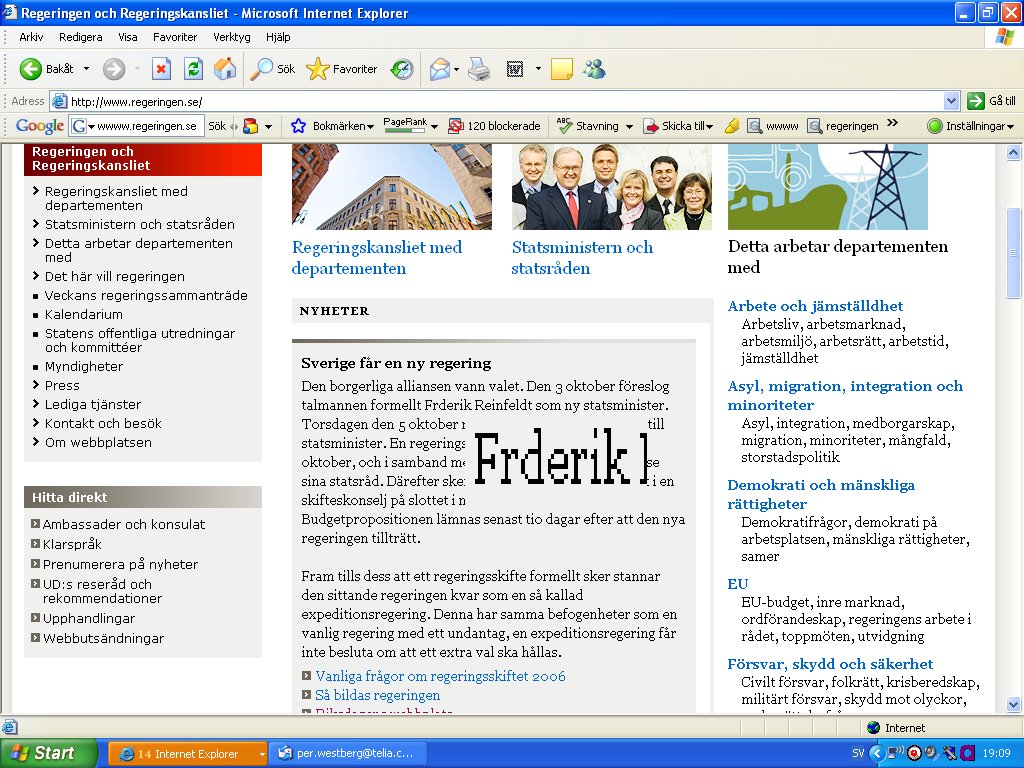Open the Mail button dropdown arrow
1024x768 pixels.
click(456, 69)
